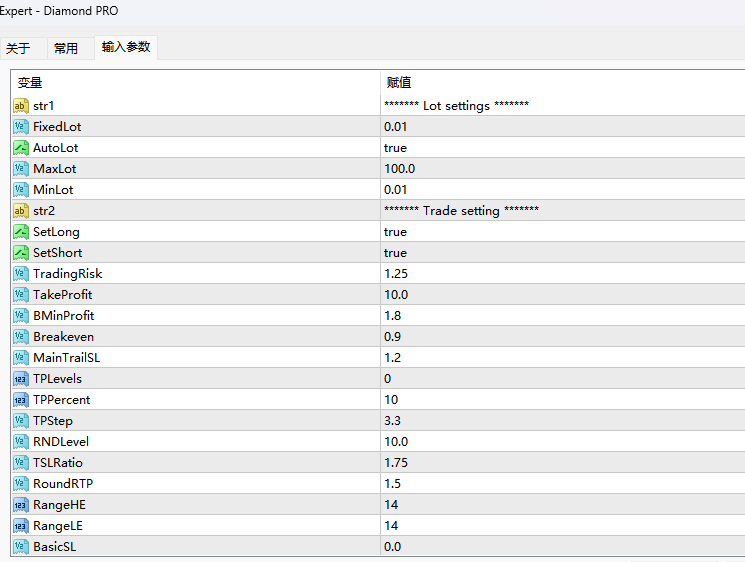This screenshot has height=562, width=745.
Task: Switch to the 关于 tab
Action: tap(18, 48)
